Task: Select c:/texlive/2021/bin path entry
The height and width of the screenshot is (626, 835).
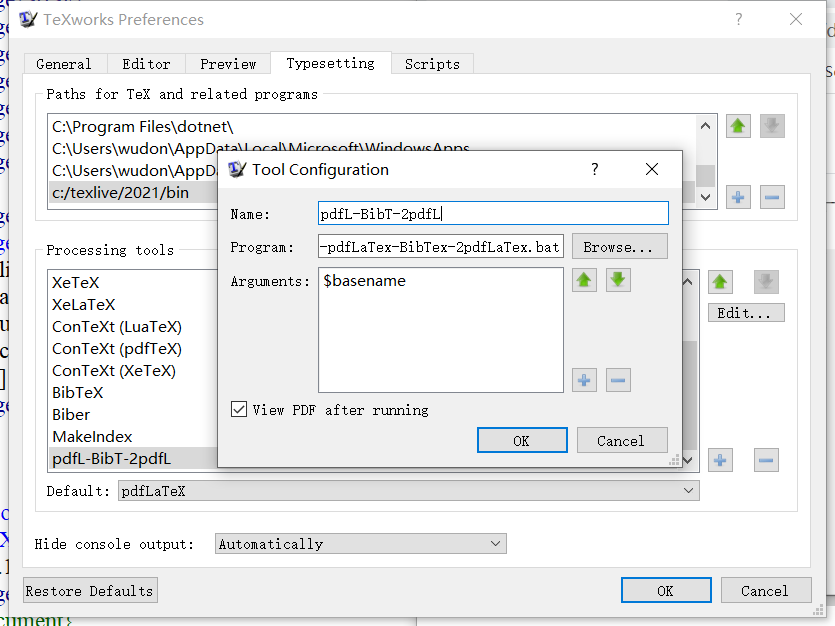Action: tap(134, 192)
